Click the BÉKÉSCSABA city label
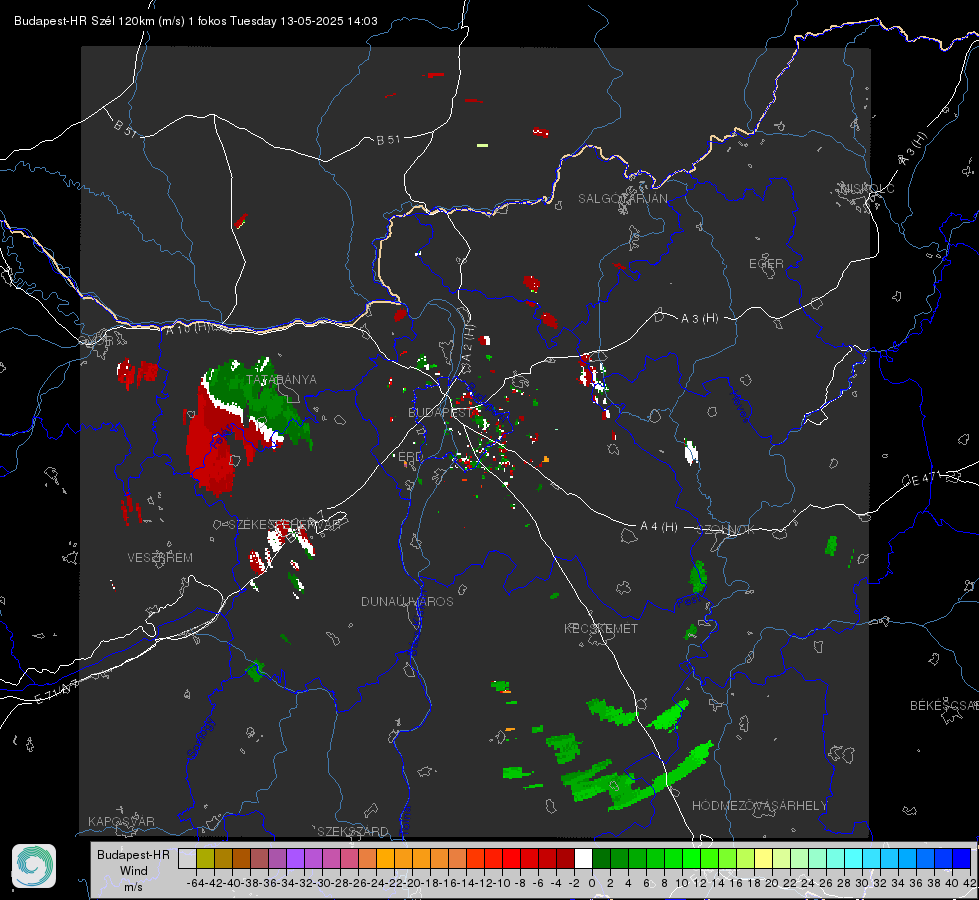This screenshot has height=900, width=979. (x=944, y=706)
